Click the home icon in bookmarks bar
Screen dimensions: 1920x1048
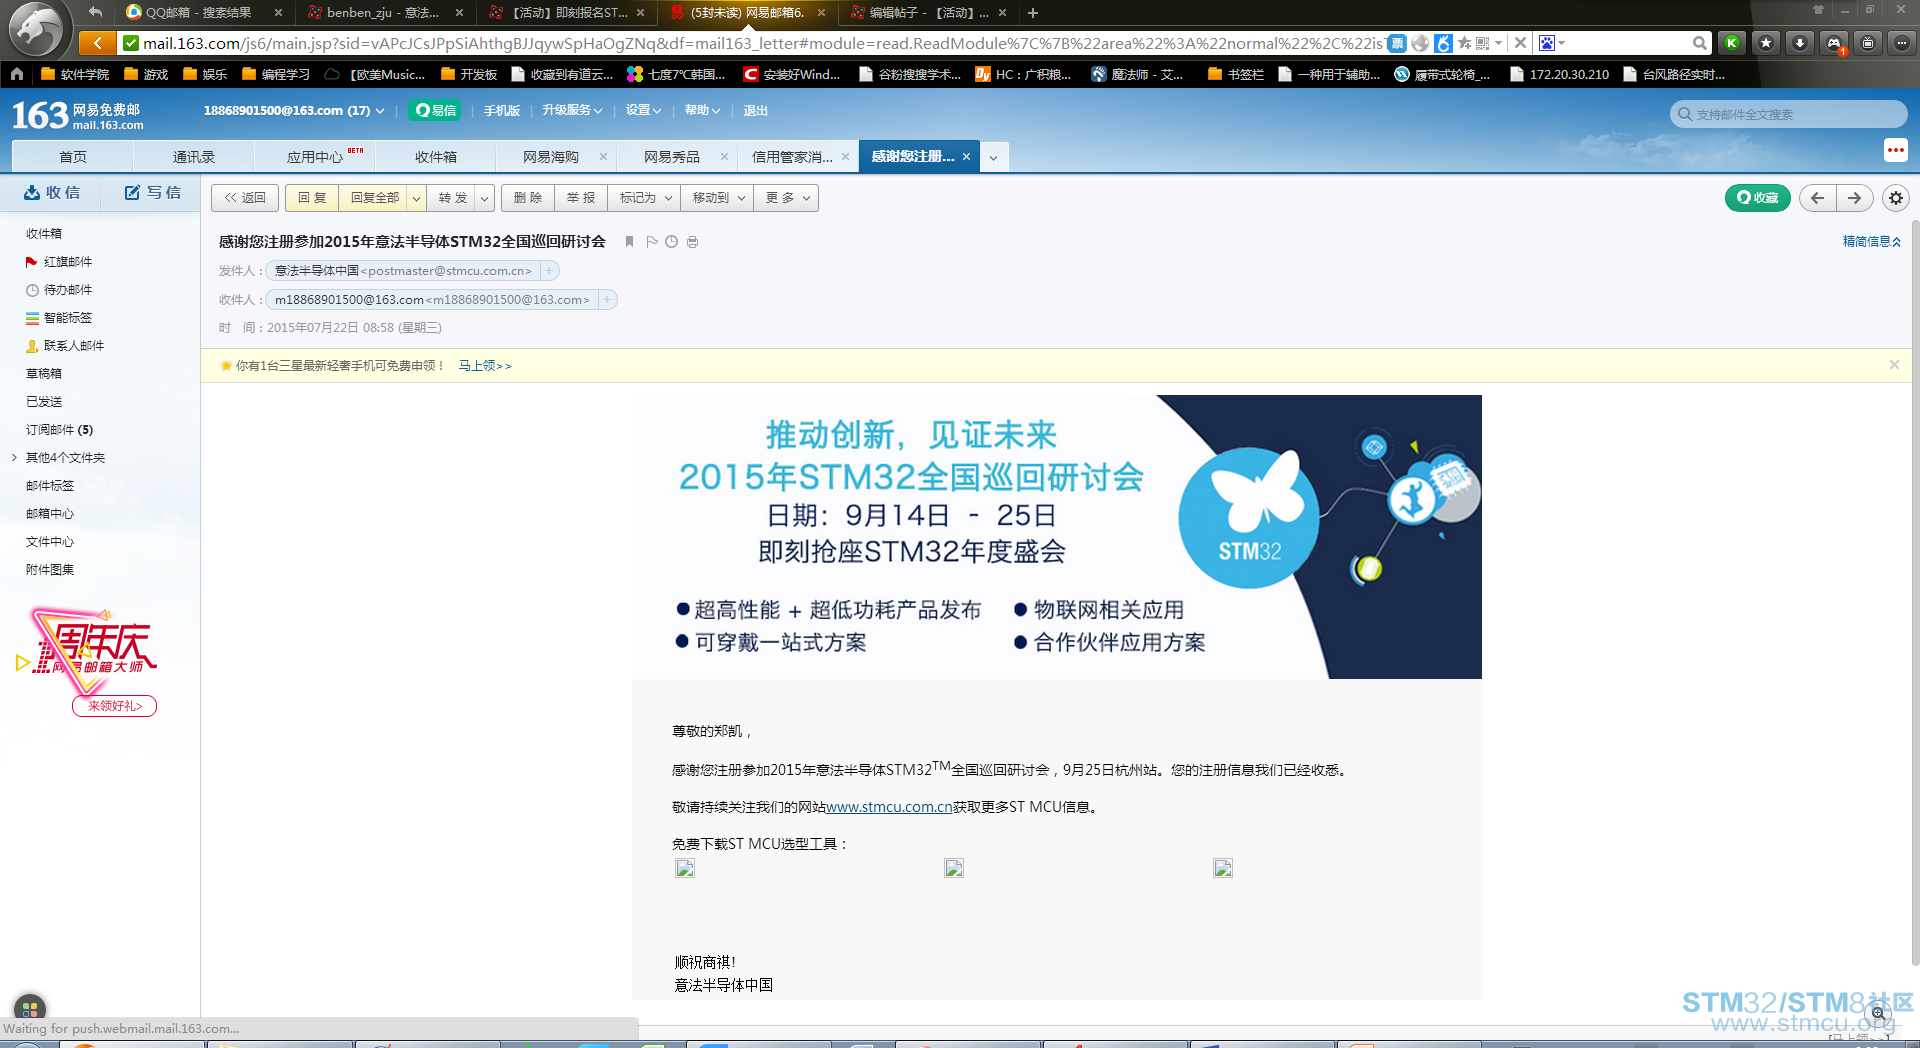pos(16,74)
